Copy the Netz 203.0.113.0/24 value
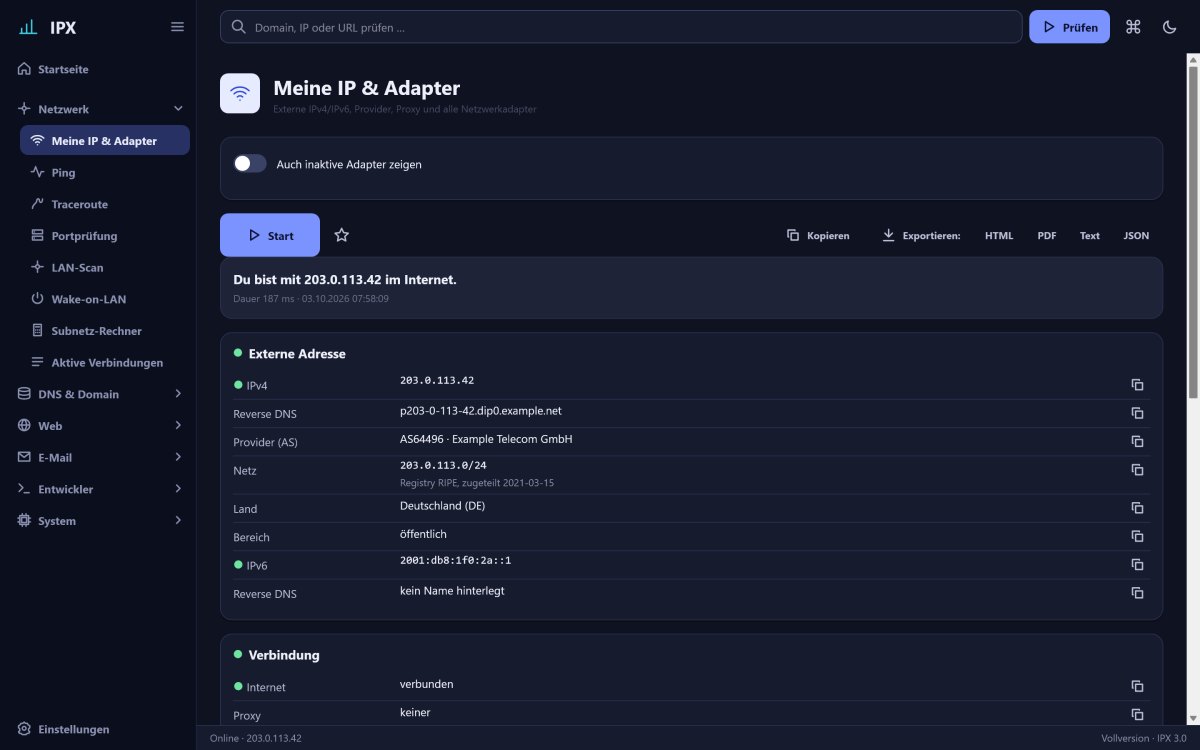Image resolution: width=1200 pixels, height=750 pixels. [1137, 470]
